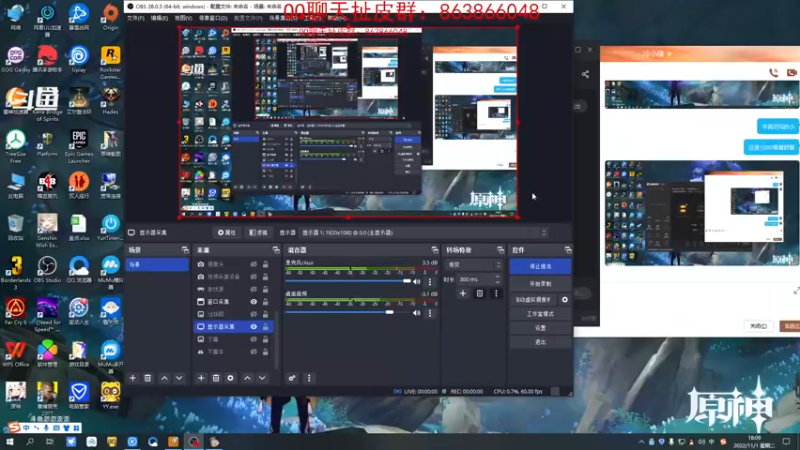Click the 滤镜 filters button above the docks
The width and height of the screenshot is (800, 450).
(258, 233)
